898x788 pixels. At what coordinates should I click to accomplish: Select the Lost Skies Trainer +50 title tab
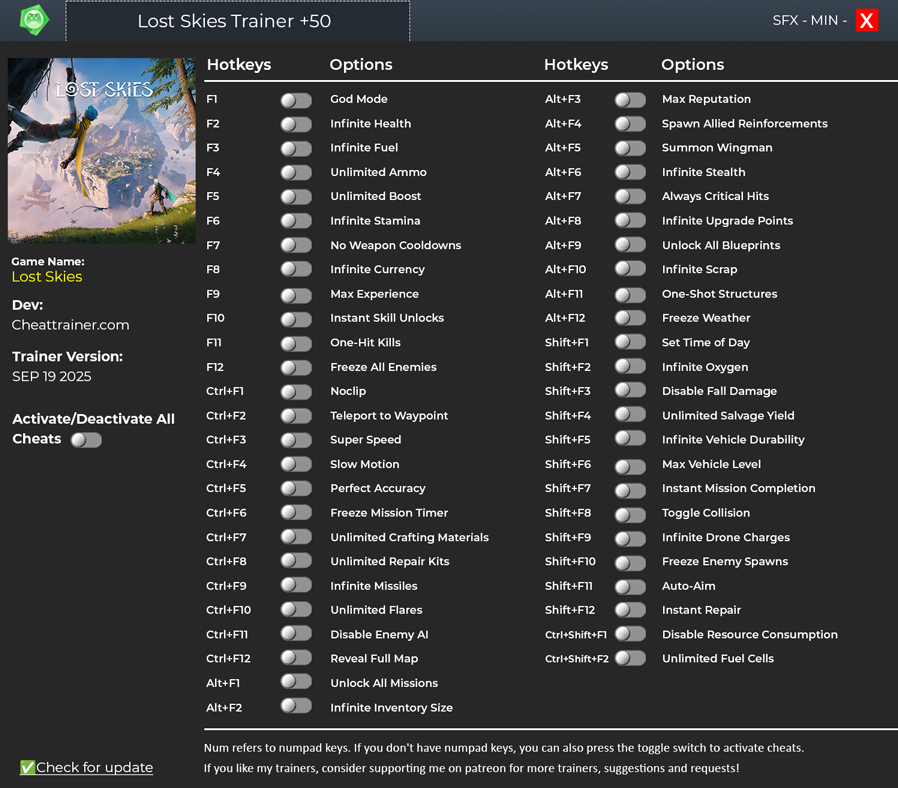[237, 21]
